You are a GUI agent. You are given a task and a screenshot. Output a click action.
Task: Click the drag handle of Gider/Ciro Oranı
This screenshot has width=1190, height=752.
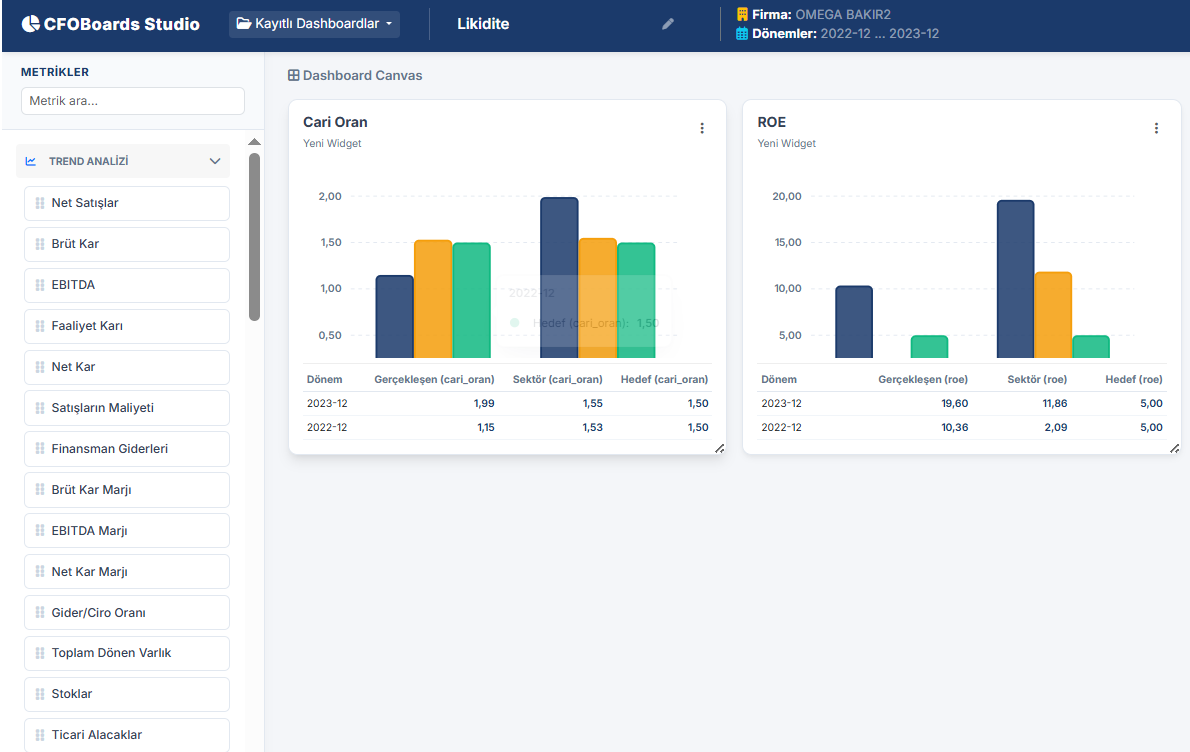[40, 612]
